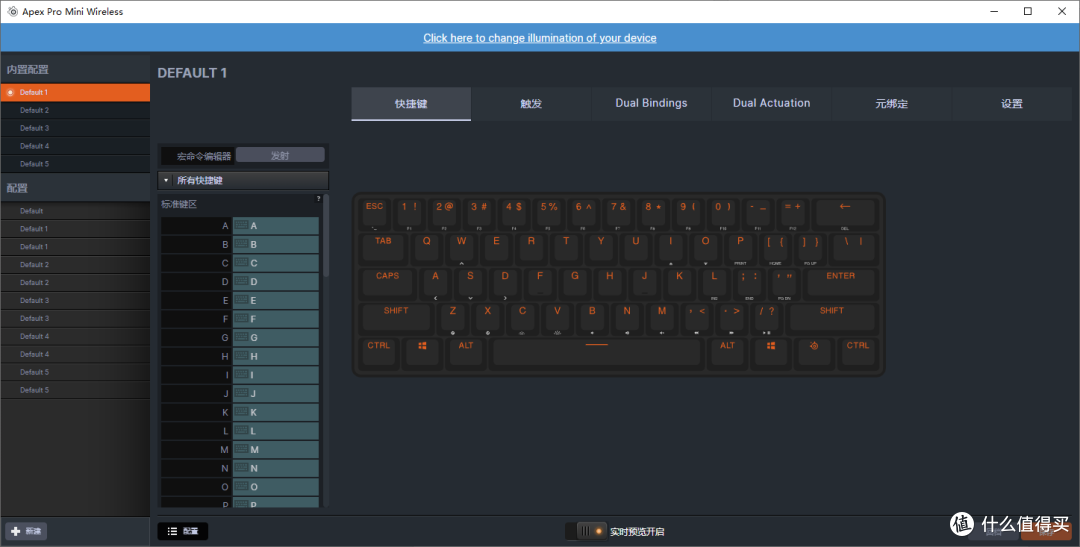The height and width of the screenshot is (547, 1080).
Task: Click the plus icon next to 新建
Action: pyautogui.click(x=16, y=531)
